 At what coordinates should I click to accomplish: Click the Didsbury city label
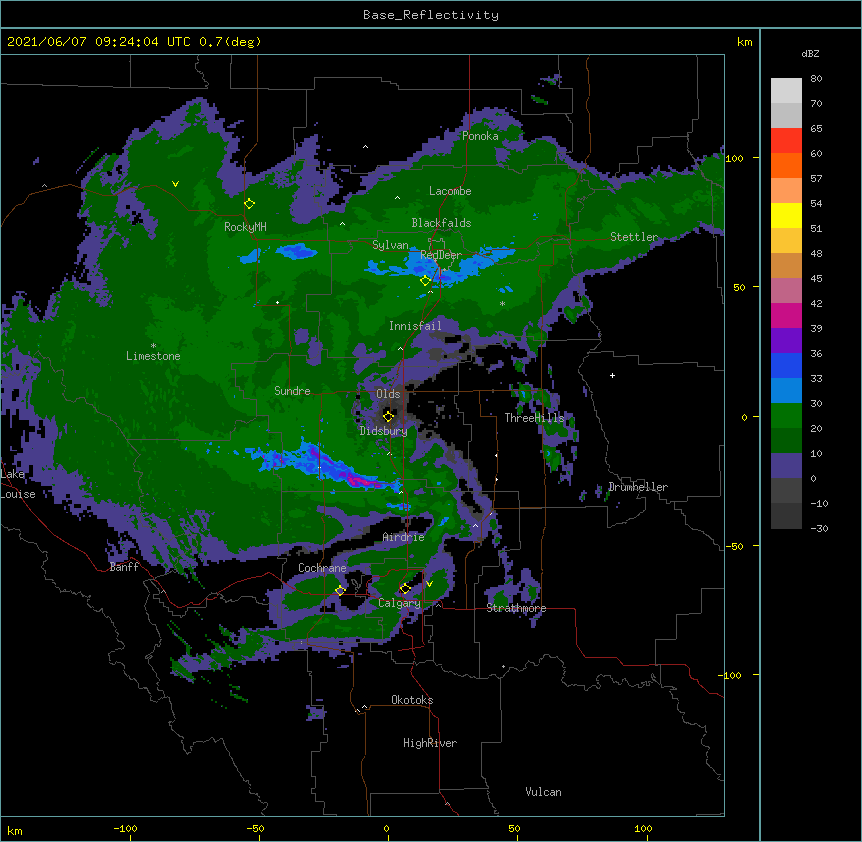pos(383,431)
